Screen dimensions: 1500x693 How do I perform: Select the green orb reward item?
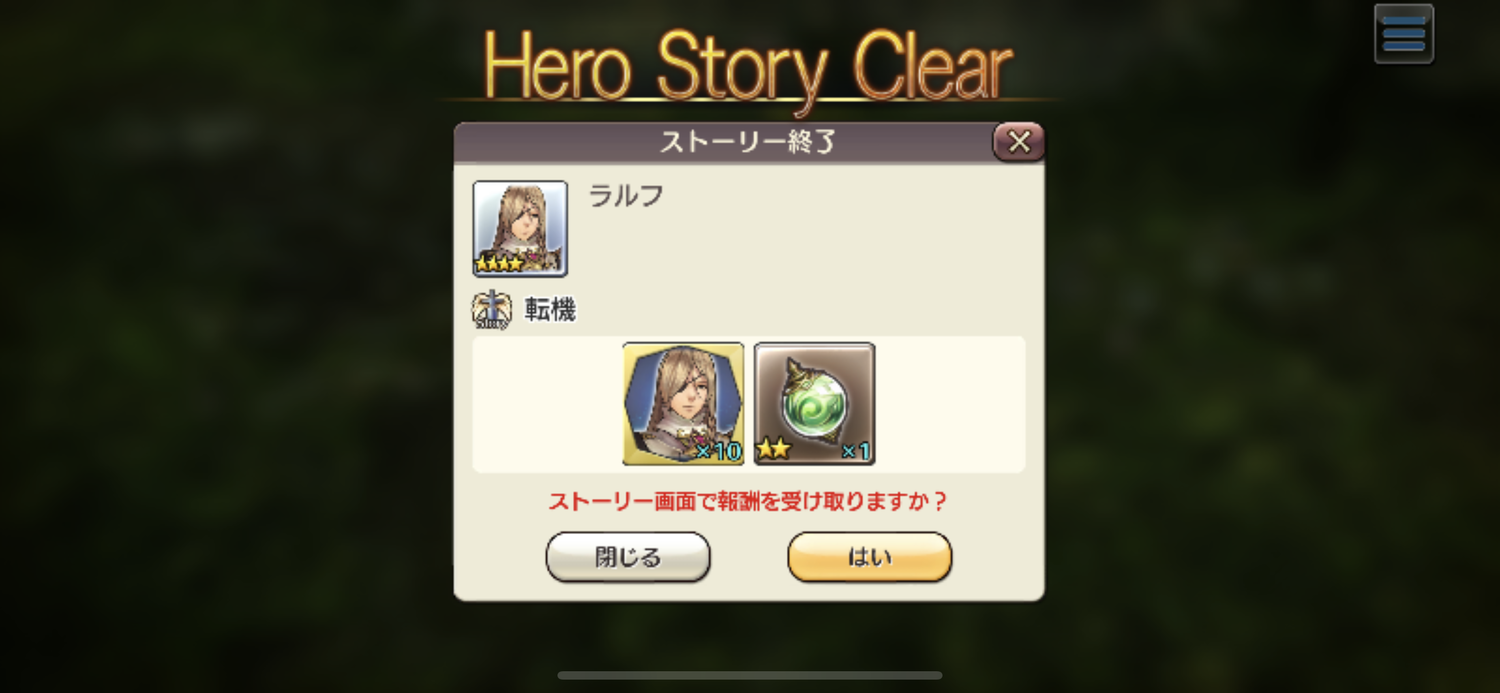pyautogui.click(x=814, y=404)
